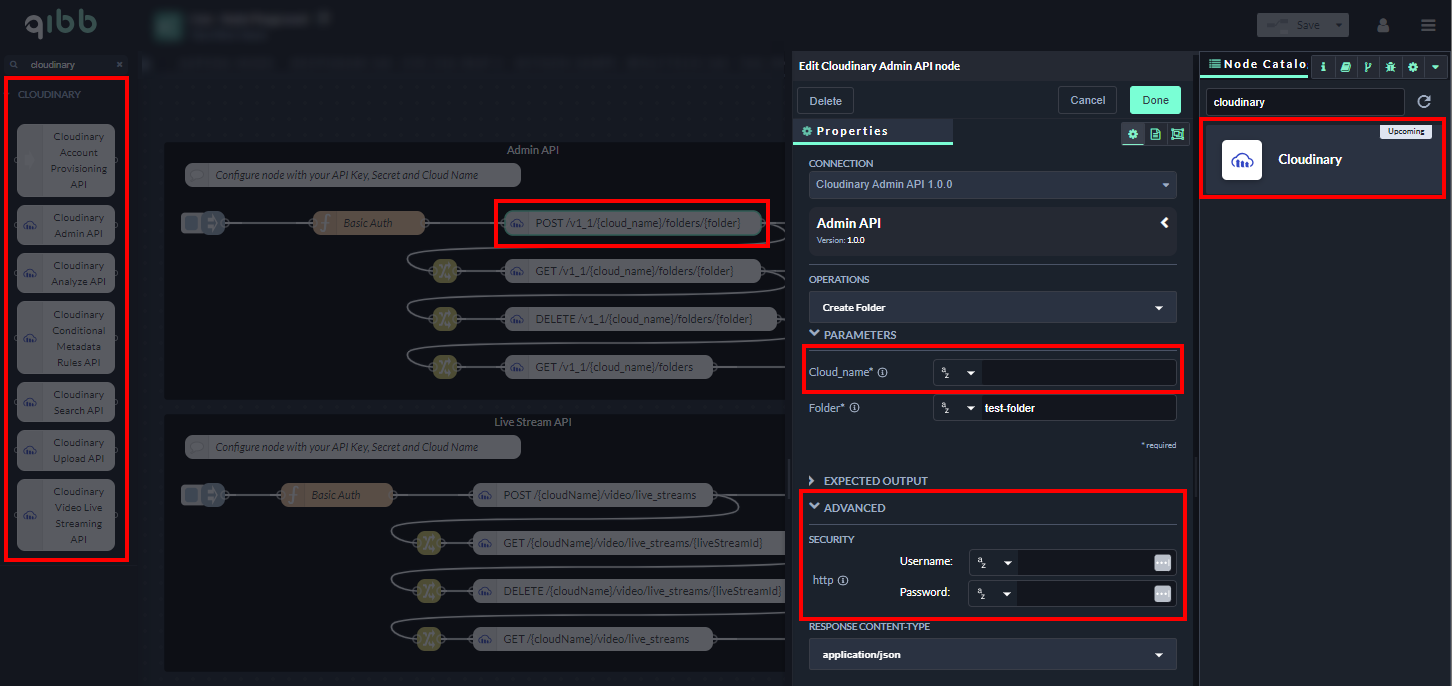The image size is (1452, 686).
Task: Click the Cloud_name text input field
Action: click(1077, 373)
